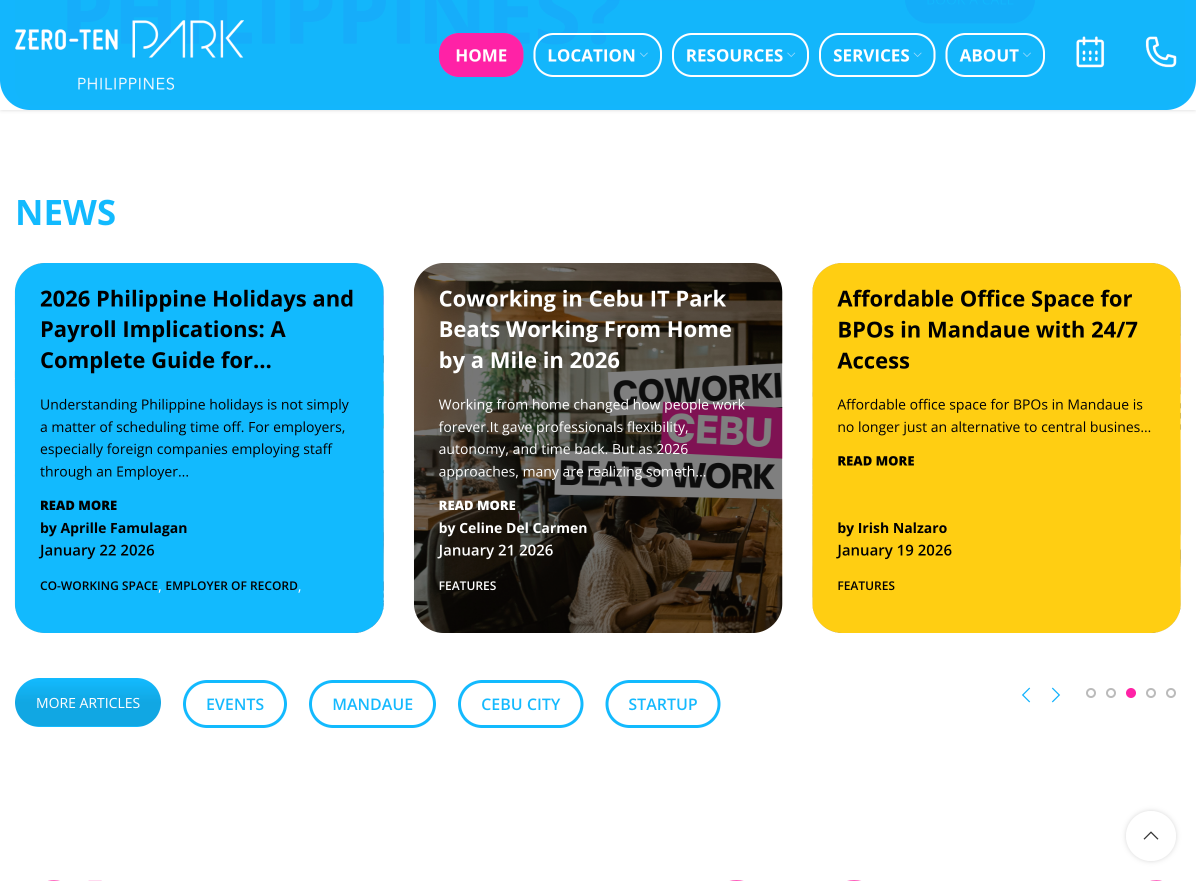Click the Zero-Ten Park Philippines logo
The width and height of the screenshot is (1196, 881).
pos(129,55)
